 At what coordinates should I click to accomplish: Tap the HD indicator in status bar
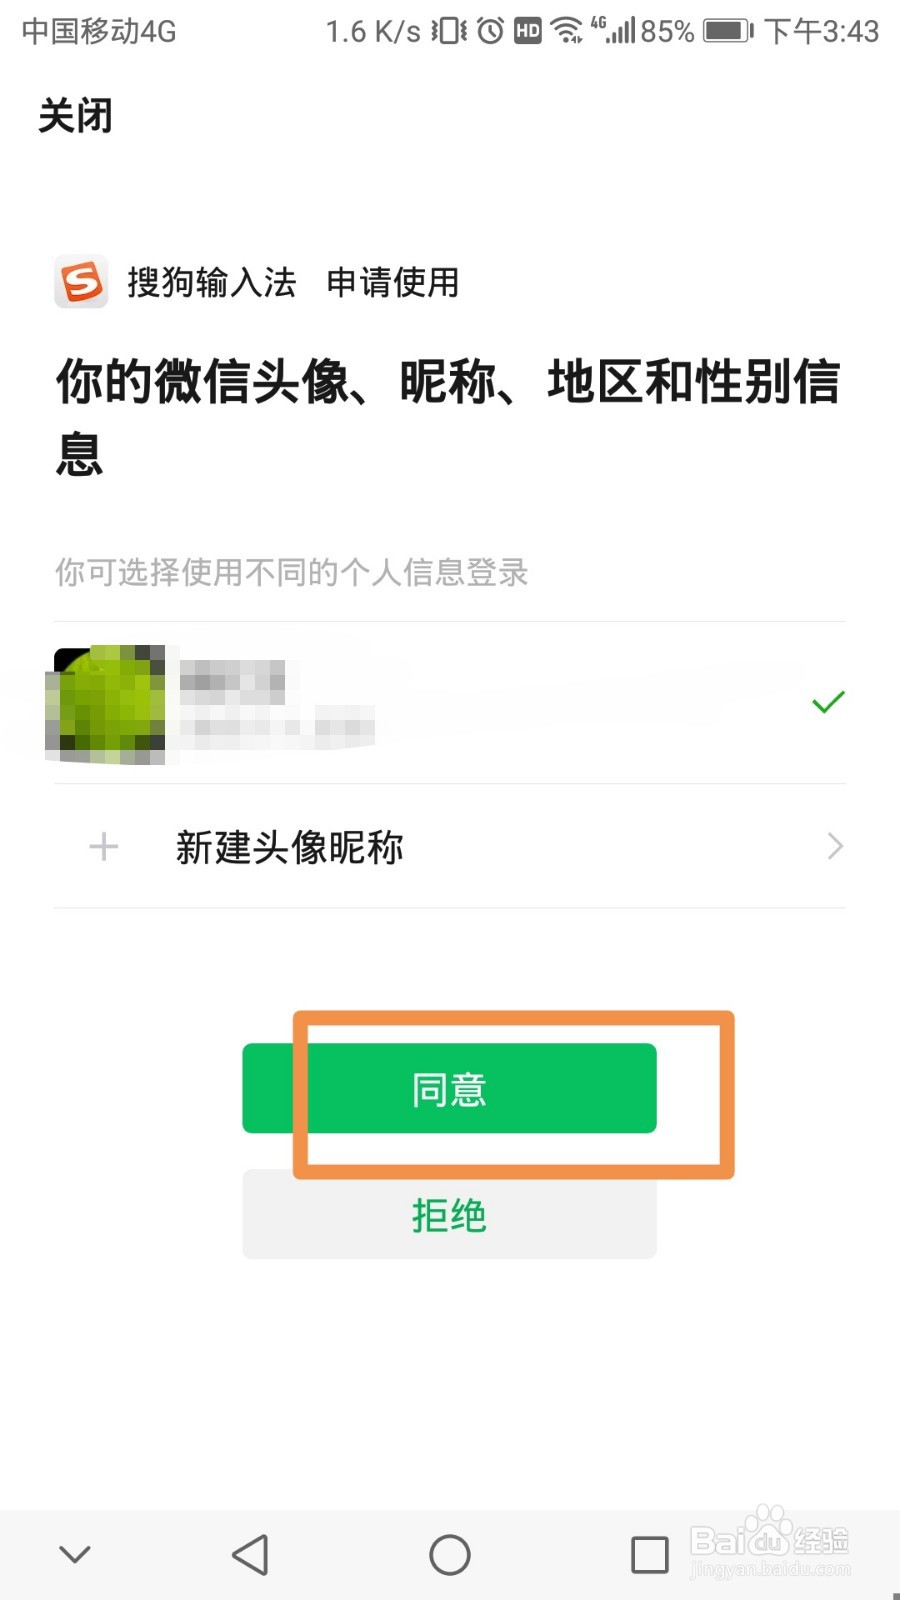tap(527, 31)
